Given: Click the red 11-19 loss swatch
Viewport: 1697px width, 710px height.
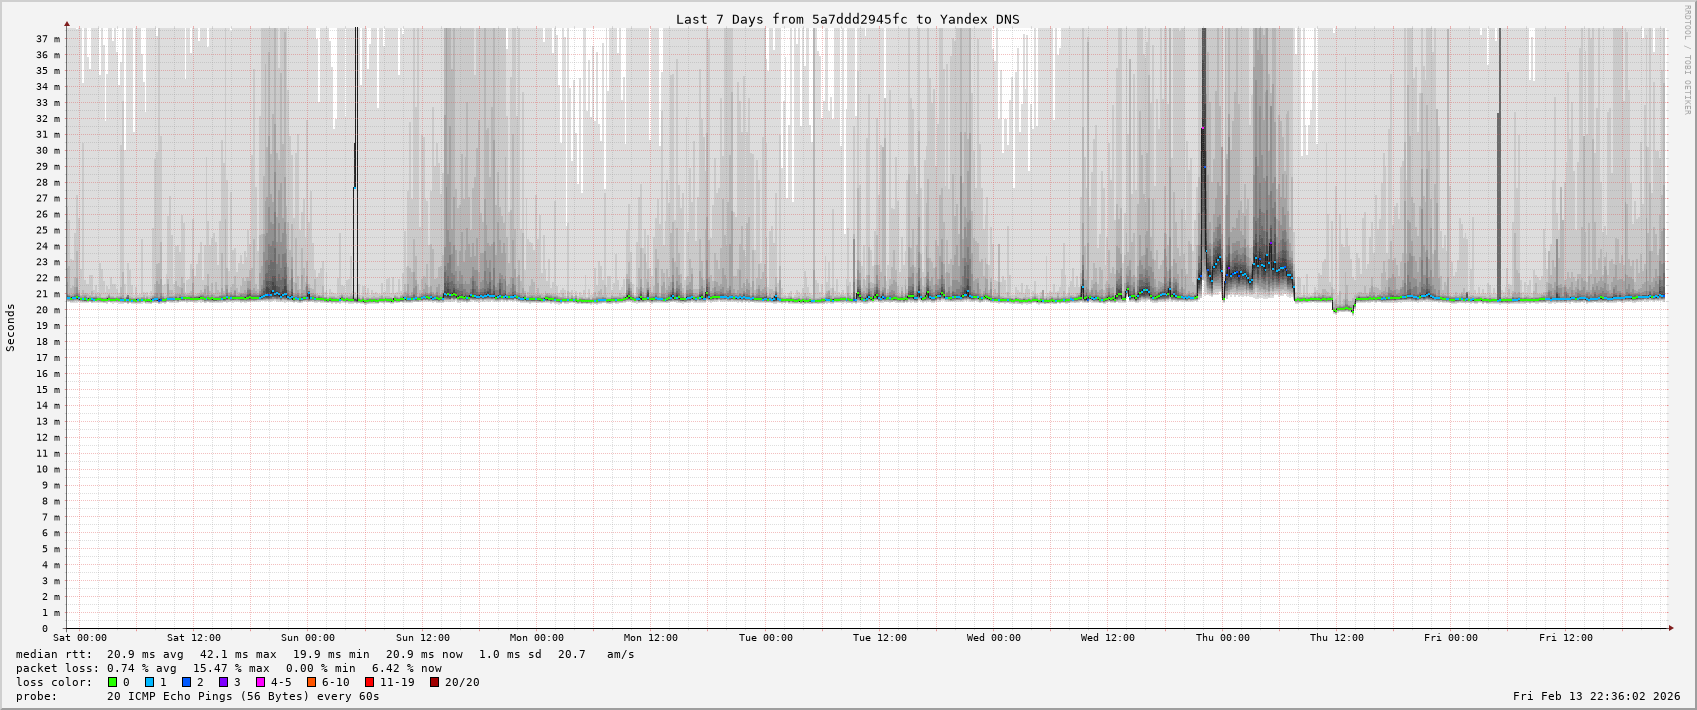Looking at the screenshot, I should pos(369,682).
